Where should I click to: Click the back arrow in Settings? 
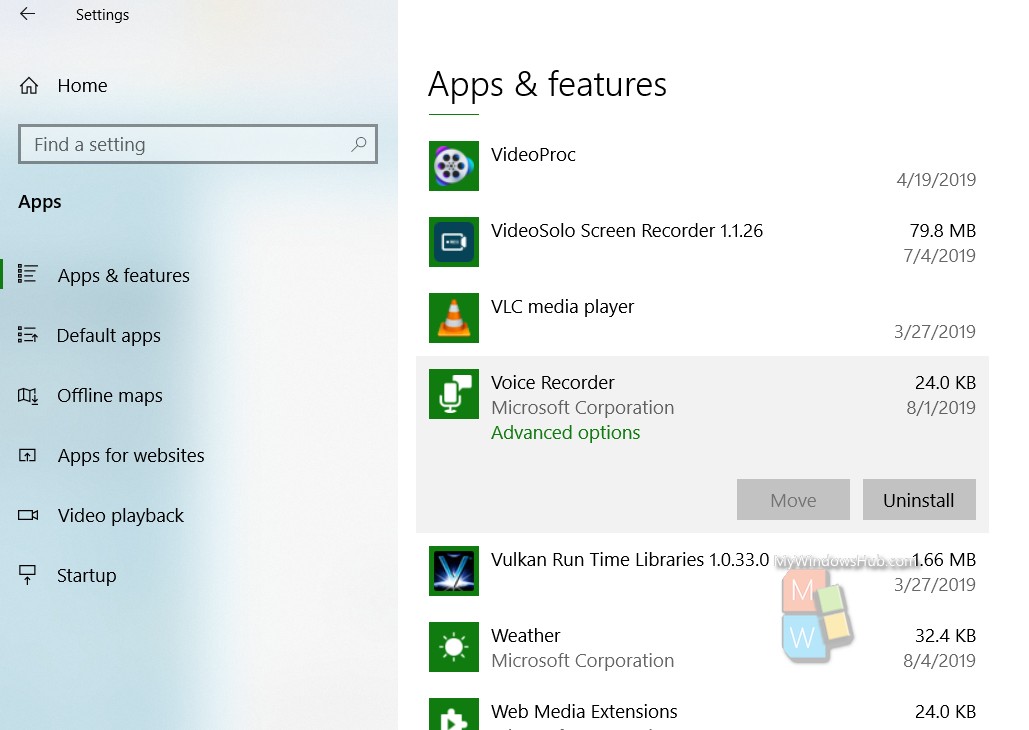click(28, 14)
